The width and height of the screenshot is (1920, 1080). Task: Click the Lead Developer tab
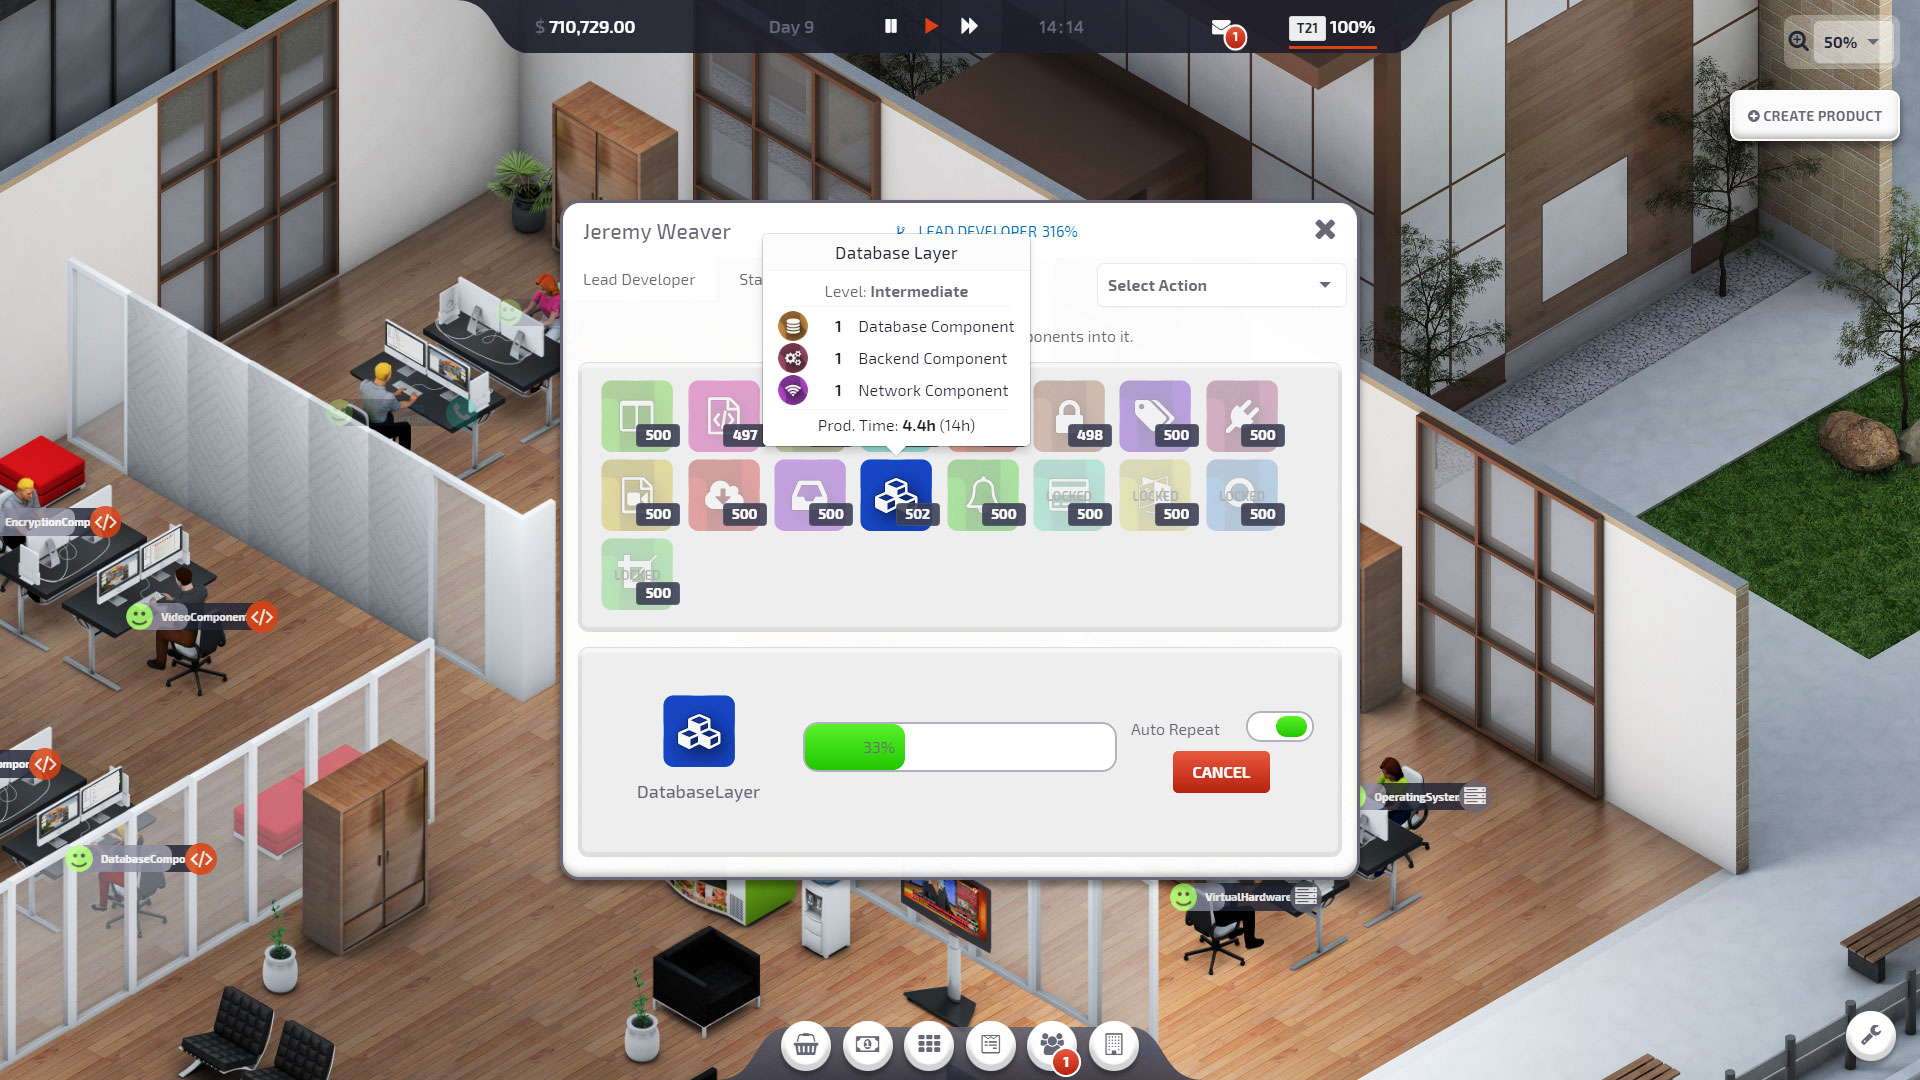(x=640, y=278)
